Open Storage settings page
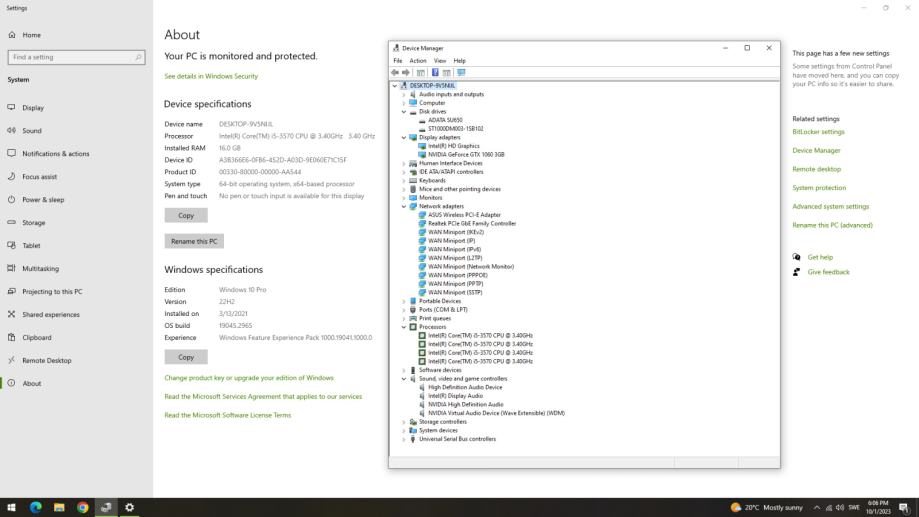Image resolution: width=919 pixels, height=517 pixels. tap(33, 223)
